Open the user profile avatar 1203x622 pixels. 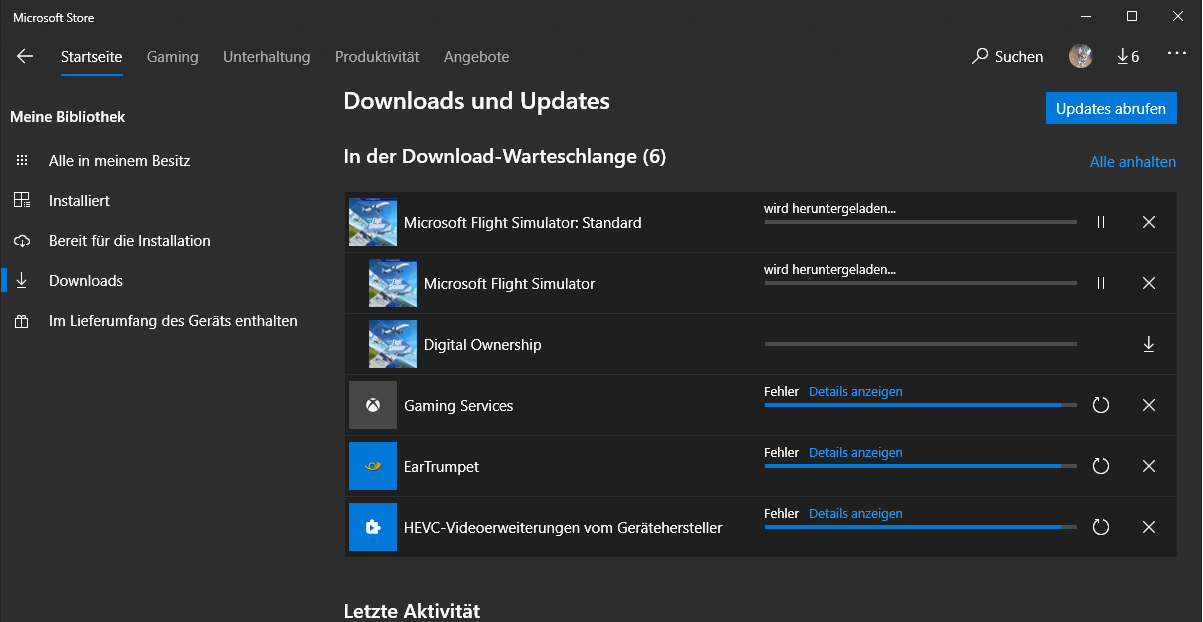1080,56
